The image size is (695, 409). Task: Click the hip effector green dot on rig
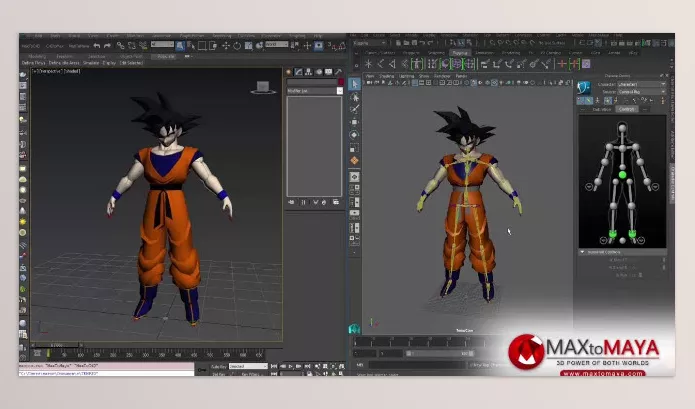pos(621,176)
